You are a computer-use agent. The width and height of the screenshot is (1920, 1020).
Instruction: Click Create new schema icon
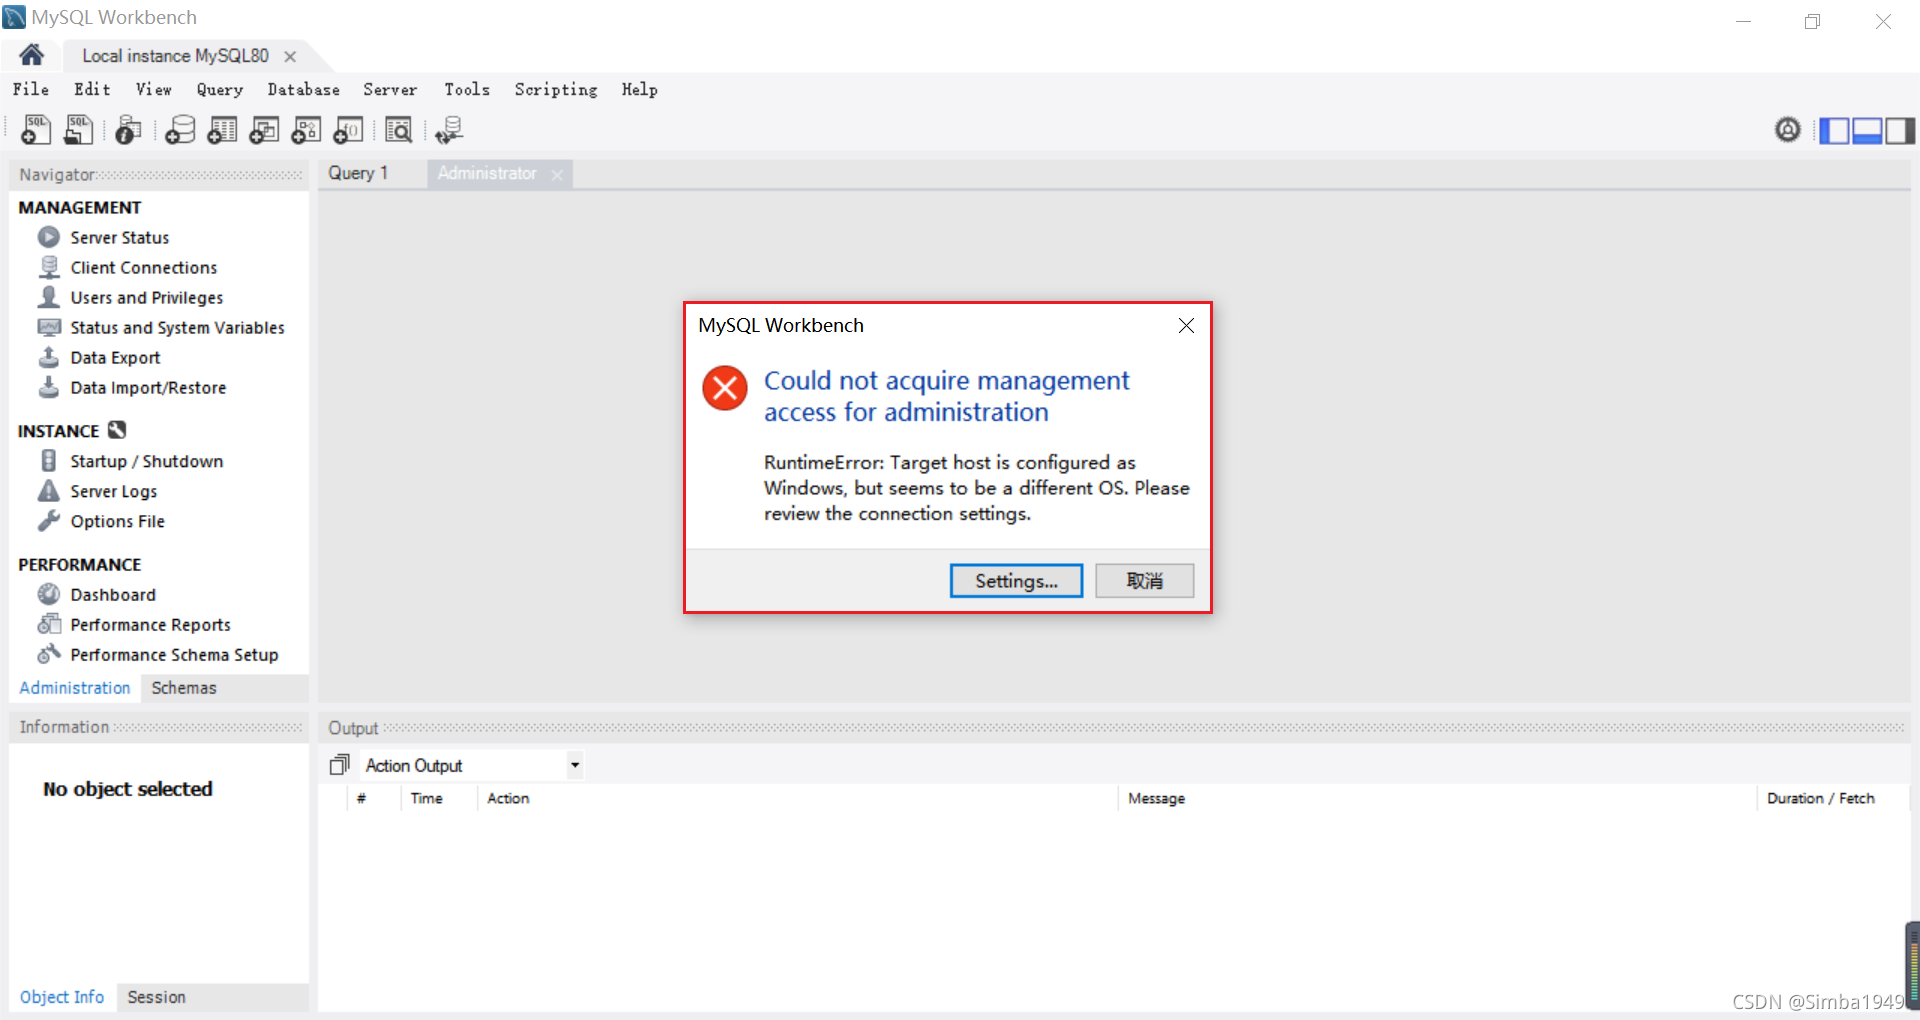[x=180, y=130]
